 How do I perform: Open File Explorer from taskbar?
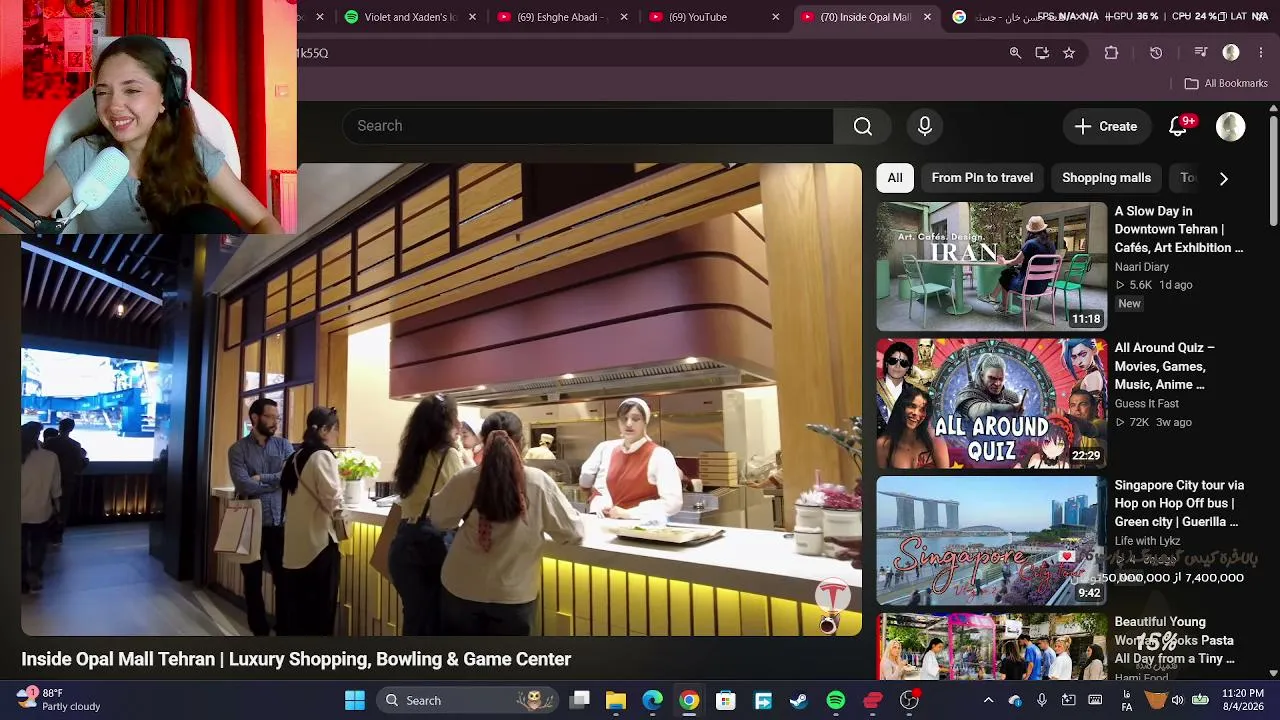coord(616,700)
